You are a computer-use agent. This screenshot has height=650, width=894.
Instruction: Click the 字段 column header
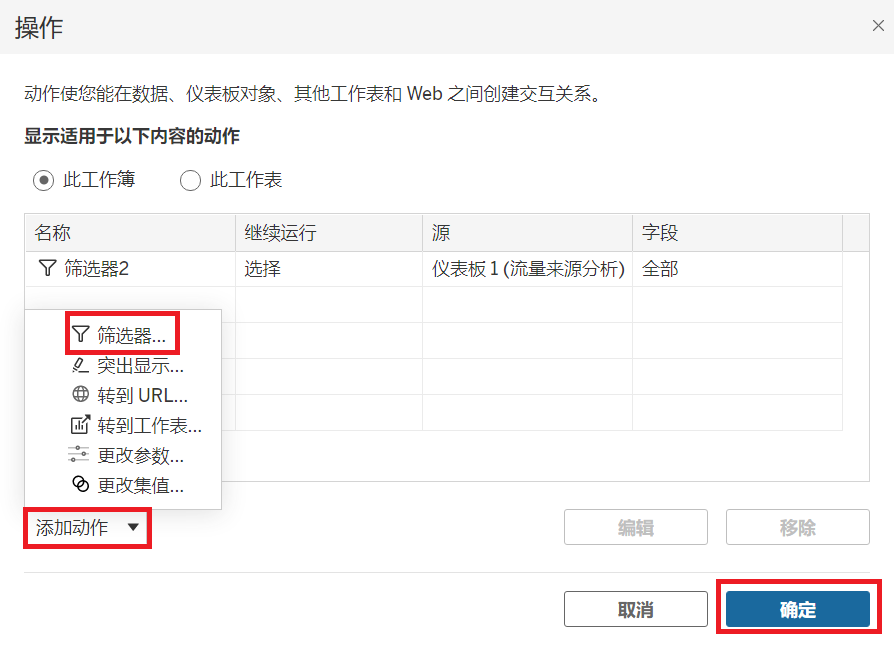pyautogui.click(x=737, y=233)
